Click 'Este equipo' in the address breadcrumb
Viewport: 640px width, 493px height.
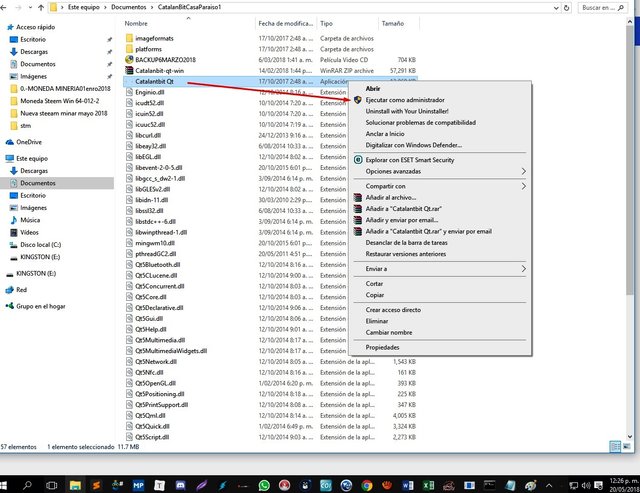84,7
